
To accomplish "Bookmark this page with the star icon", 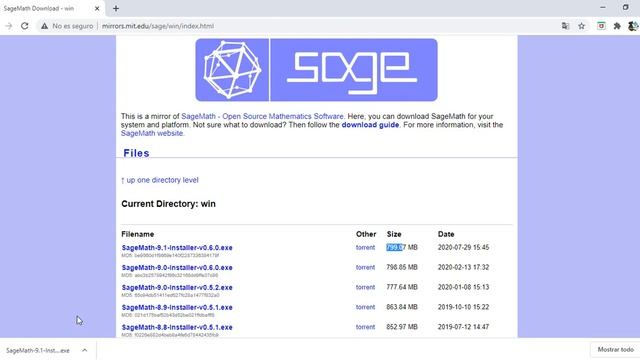I will (582, 26).
